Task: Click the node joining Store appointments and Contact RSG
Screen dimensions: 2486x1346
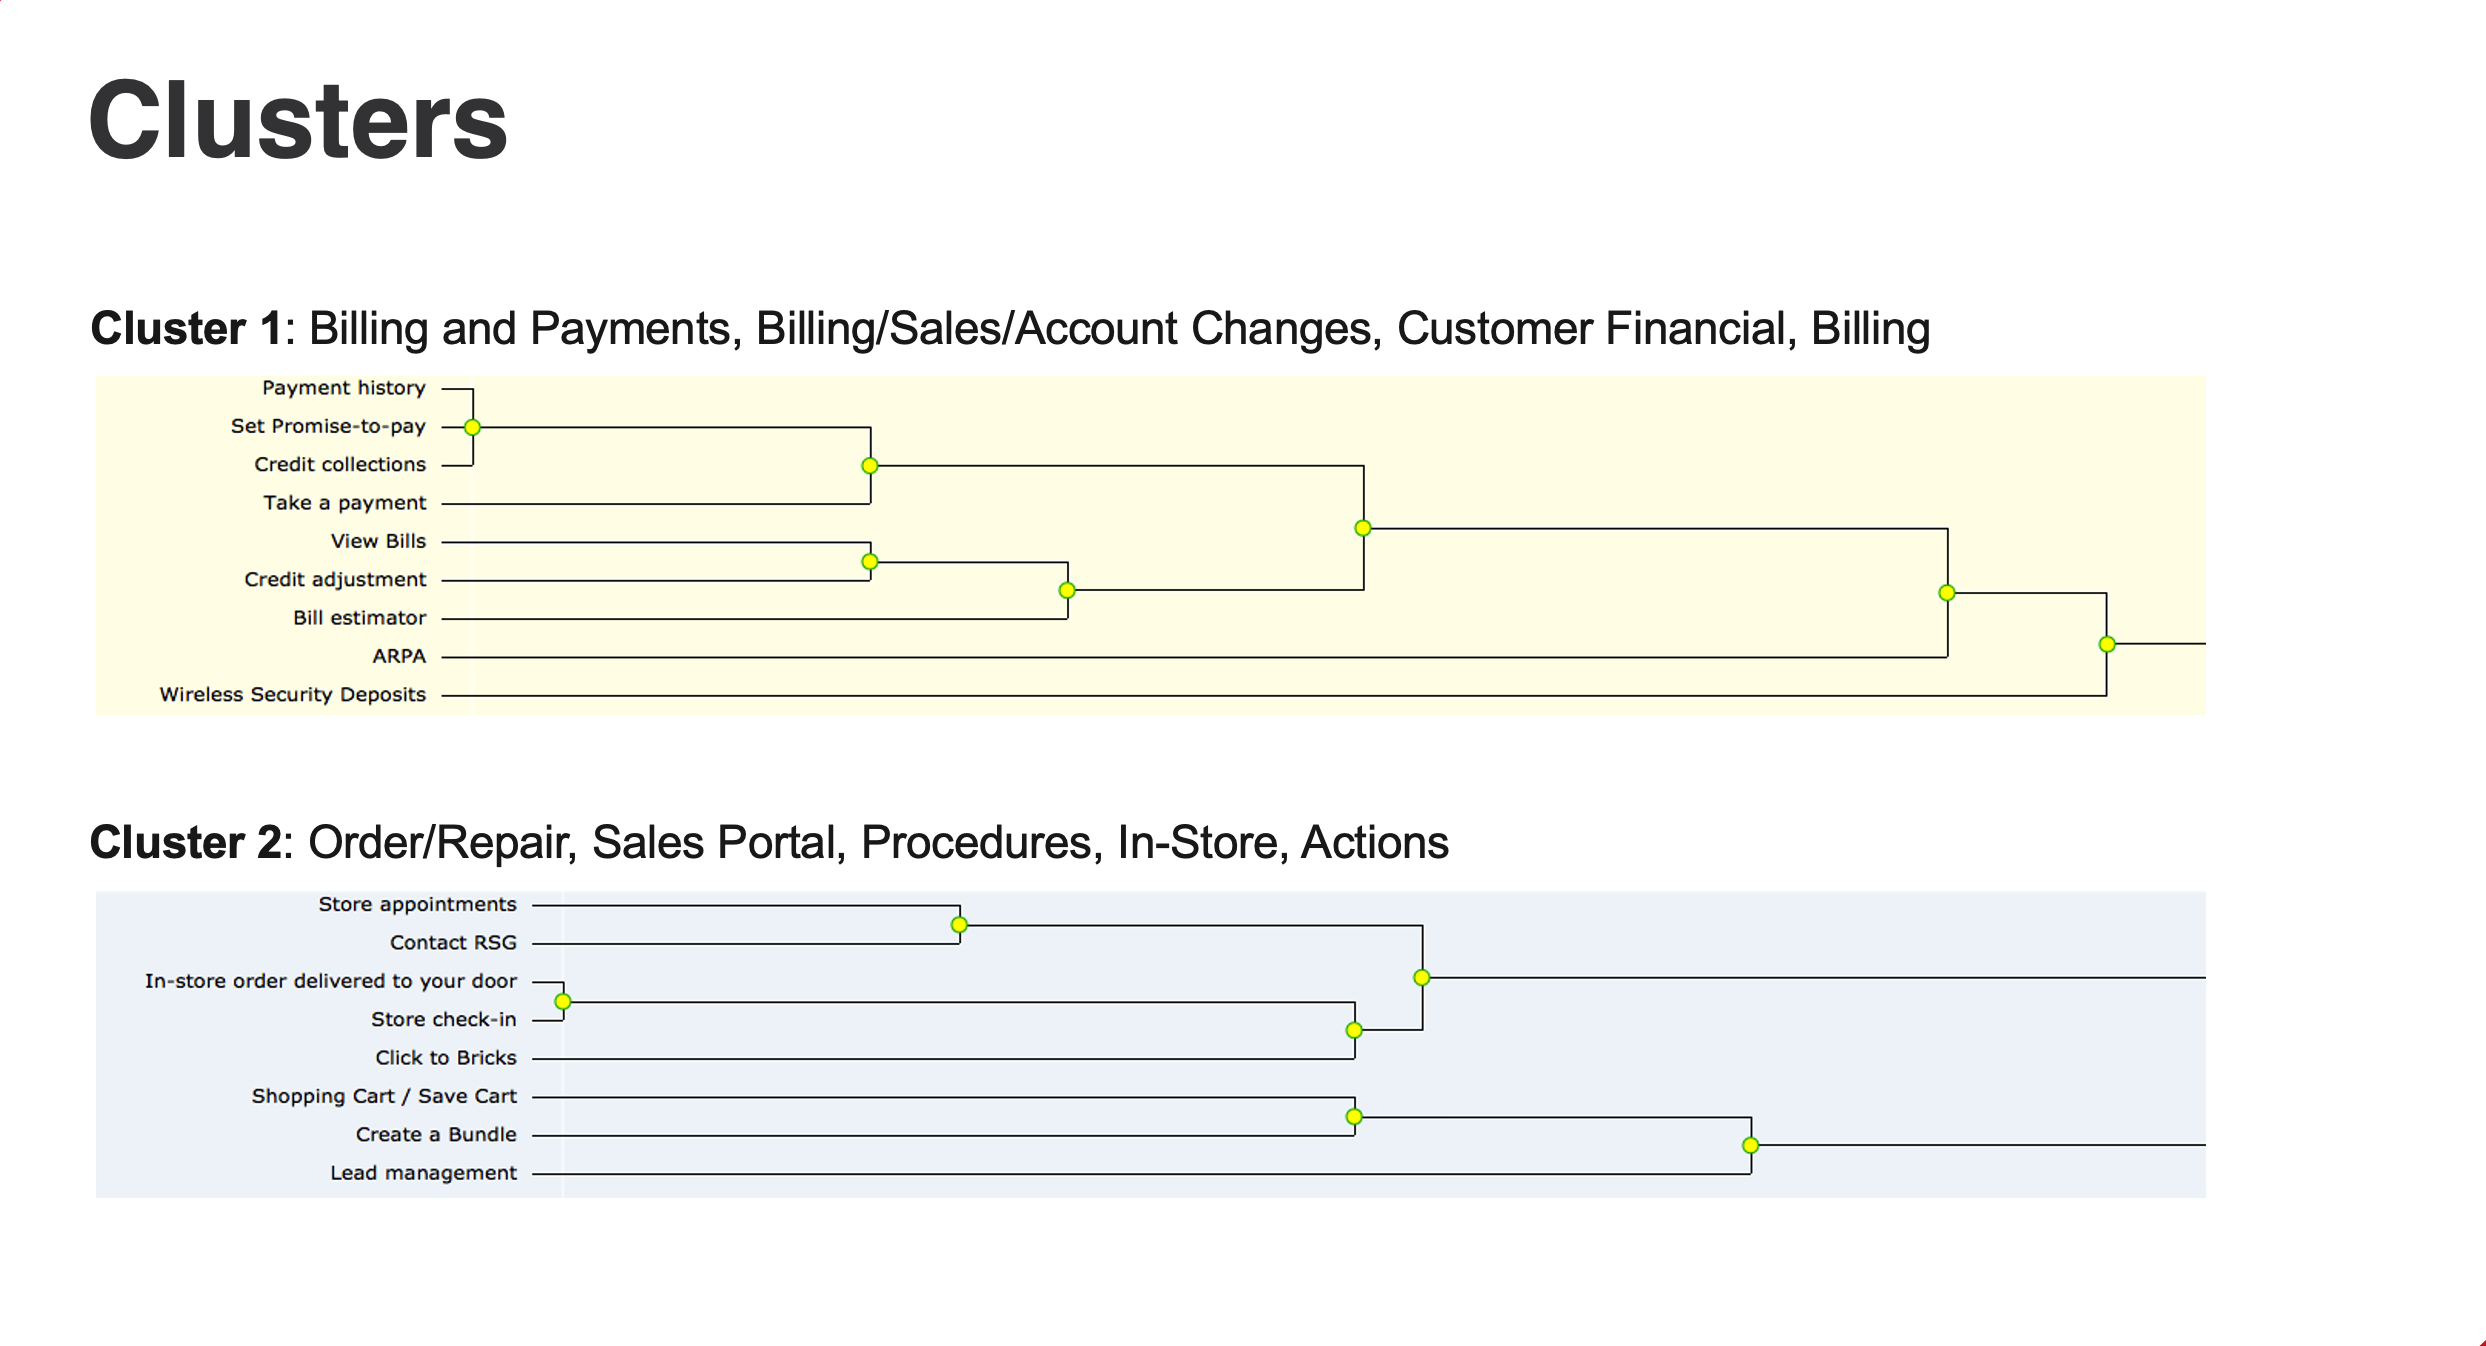Action: pyautogui.click(x=959, y=925)
